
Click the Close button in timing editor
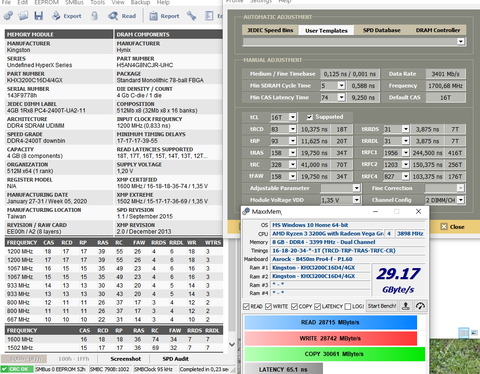click(x=452, y=227)
